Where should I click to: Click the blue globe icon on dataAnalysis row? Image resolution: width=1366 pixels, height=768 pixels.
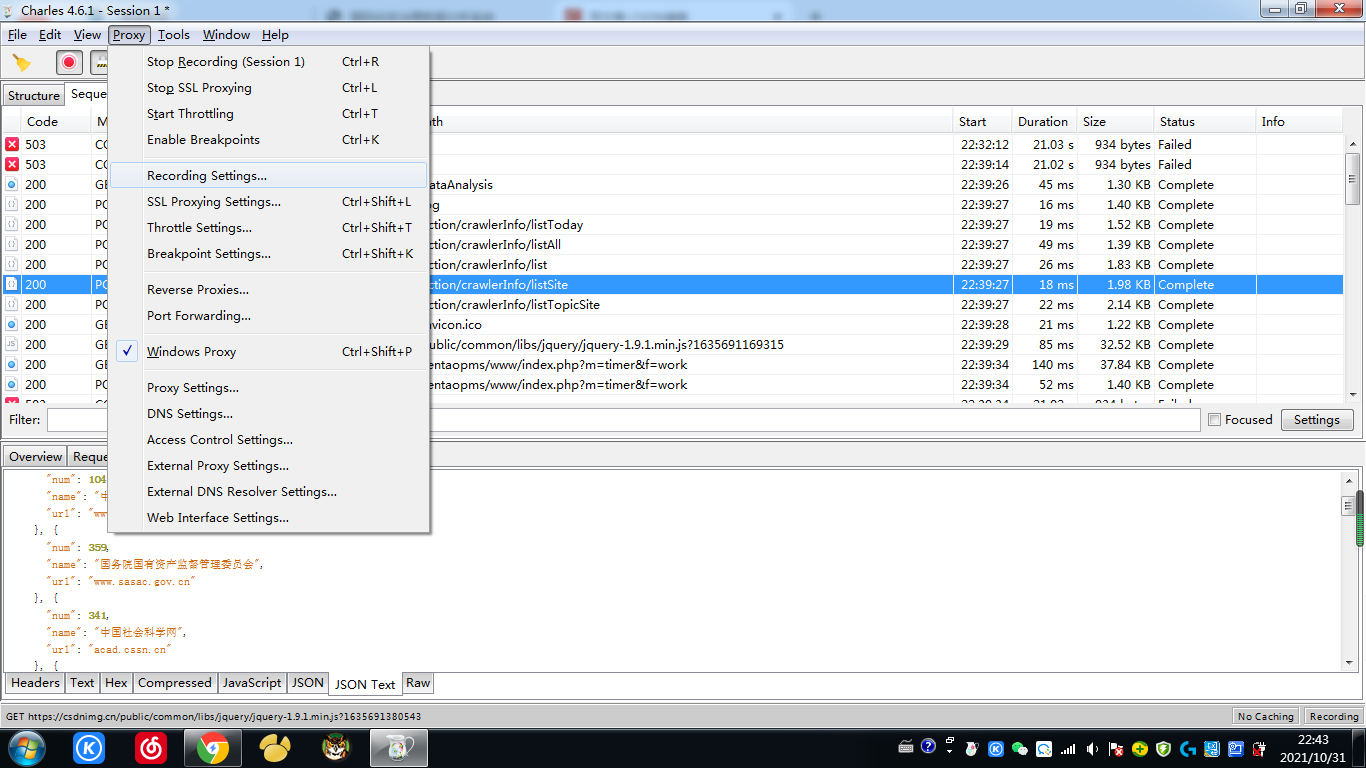[12, 185]
